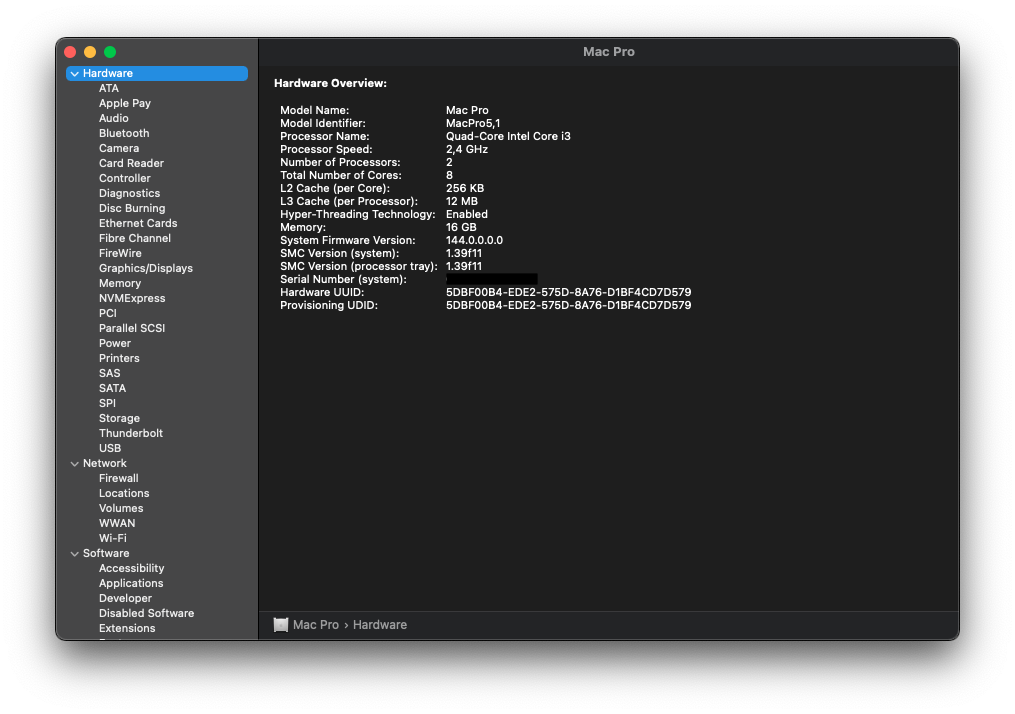Select SAS in the sidebar
This screenshot has height=714, width=1015.
click(x=109, y=373)
